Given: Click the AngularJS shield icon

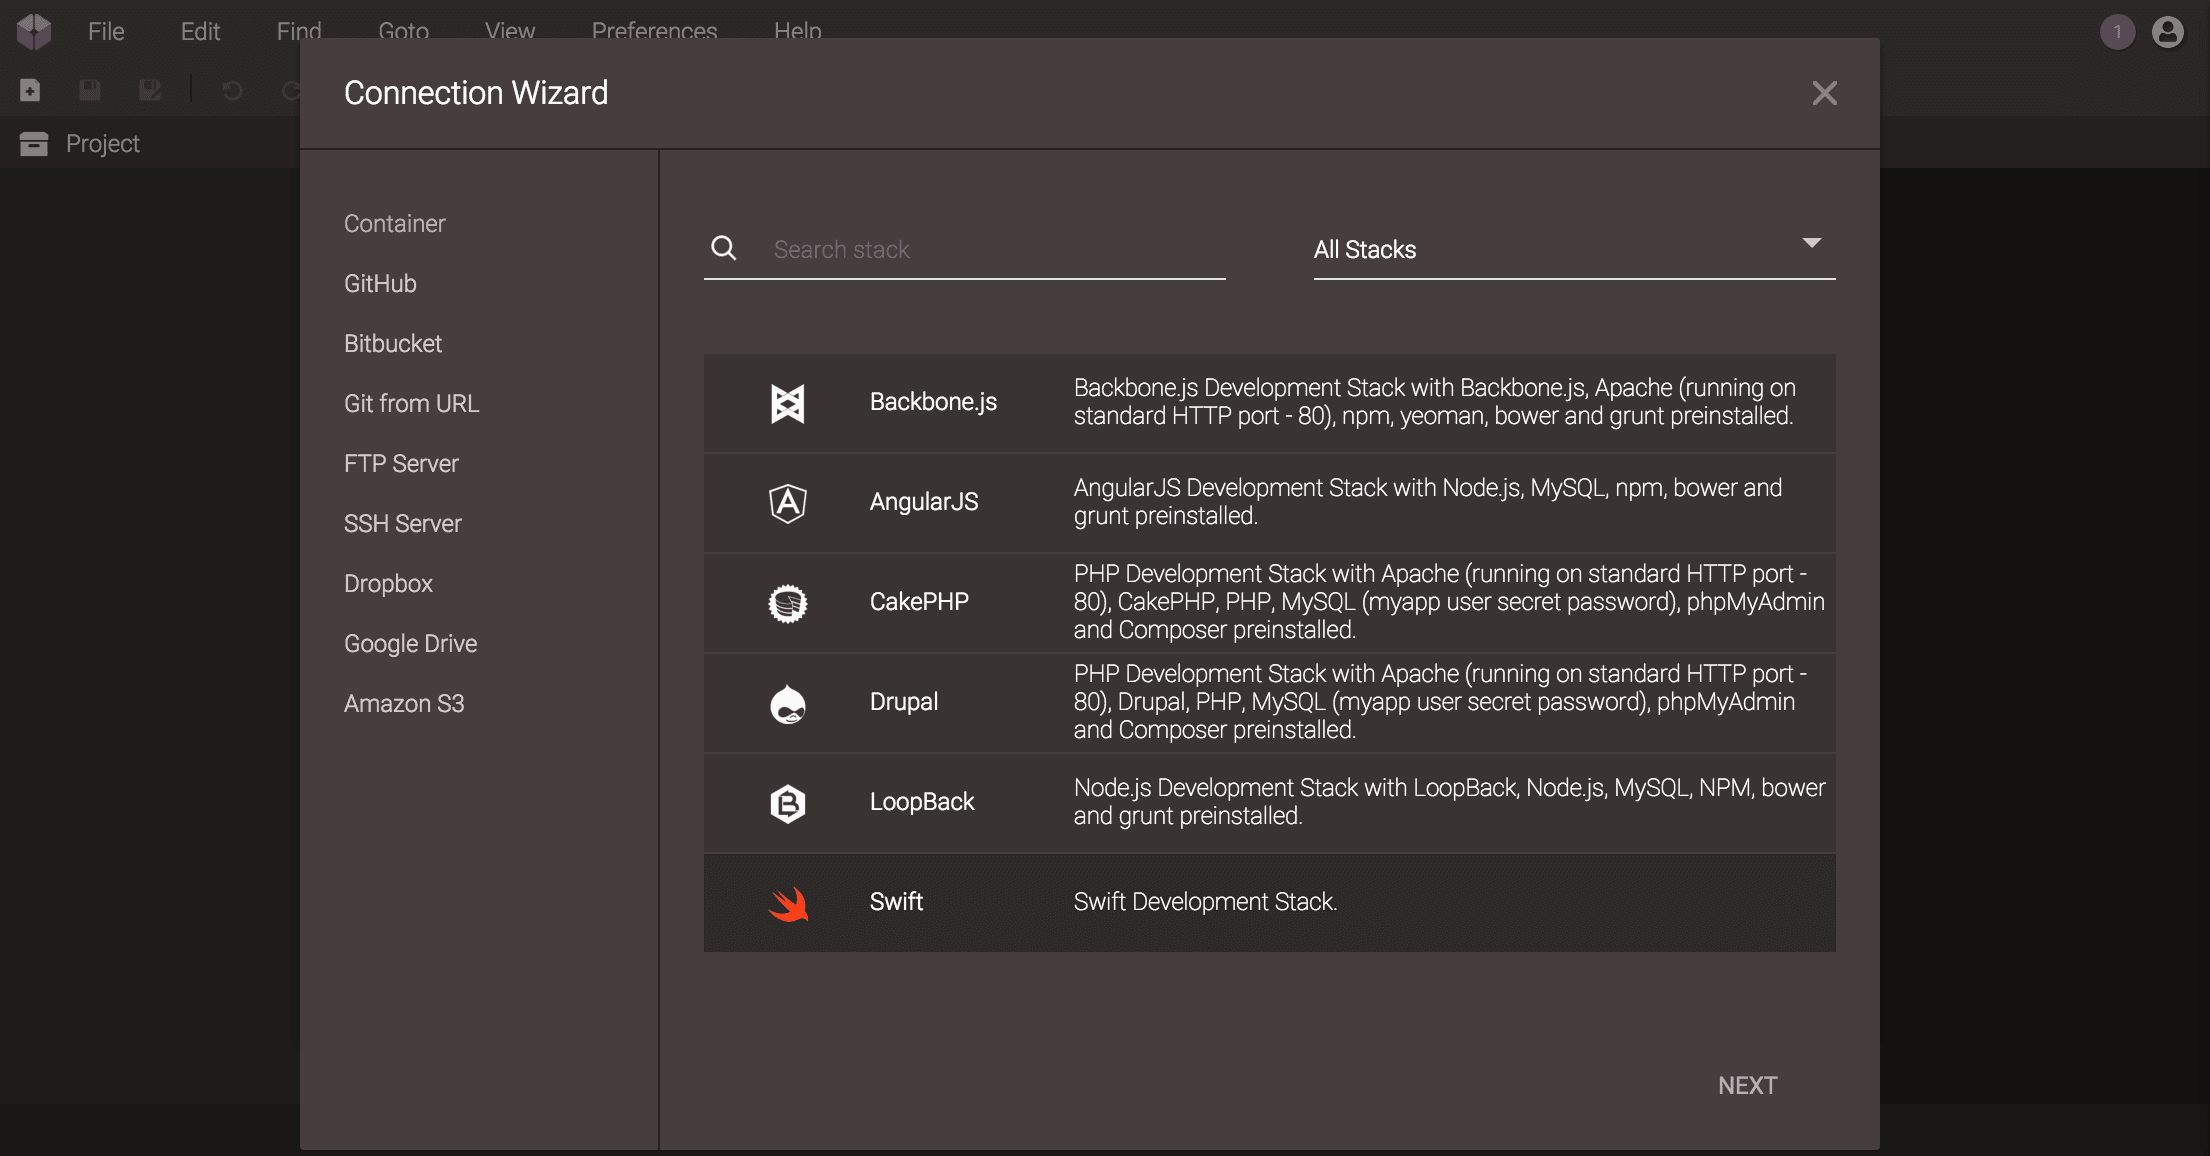Looking at the screenshot, I should click(x=787, y=503).
